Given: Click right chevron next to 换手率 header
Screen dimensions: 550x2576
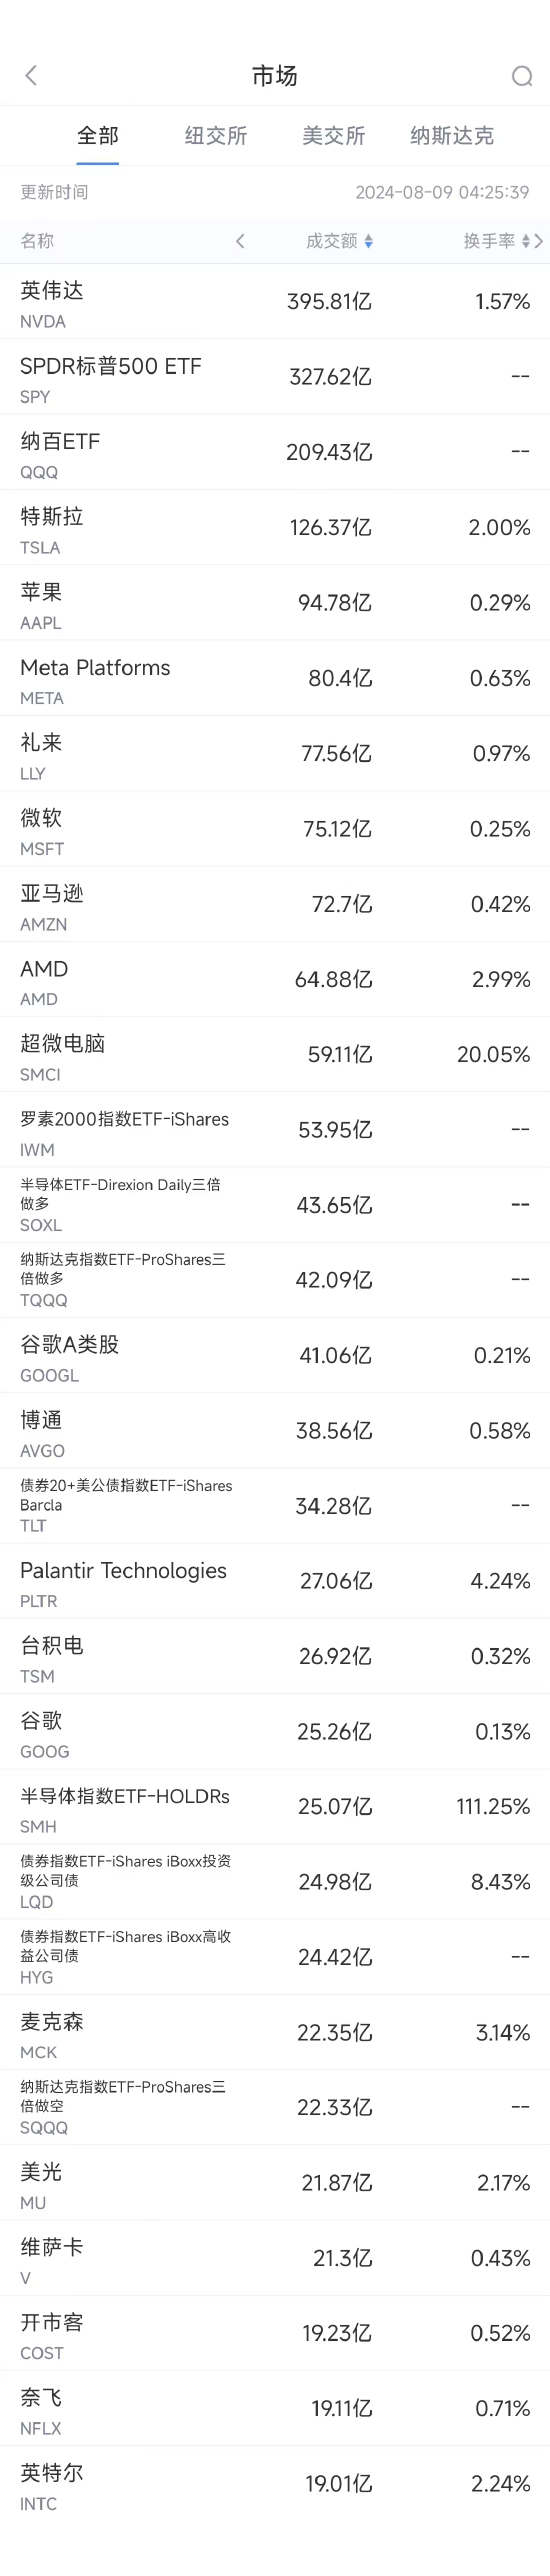Looking at the screenshot, I should coord(539,241).
